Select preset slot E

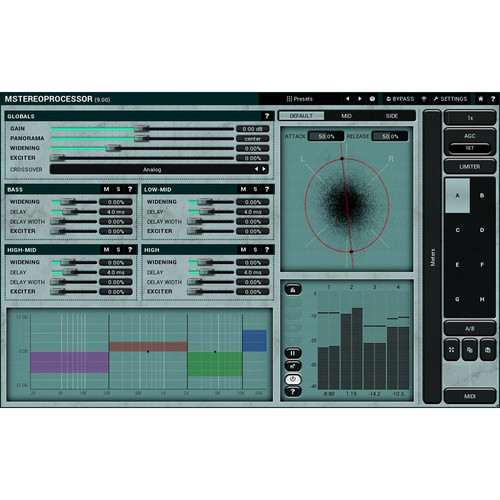point(457,265)
